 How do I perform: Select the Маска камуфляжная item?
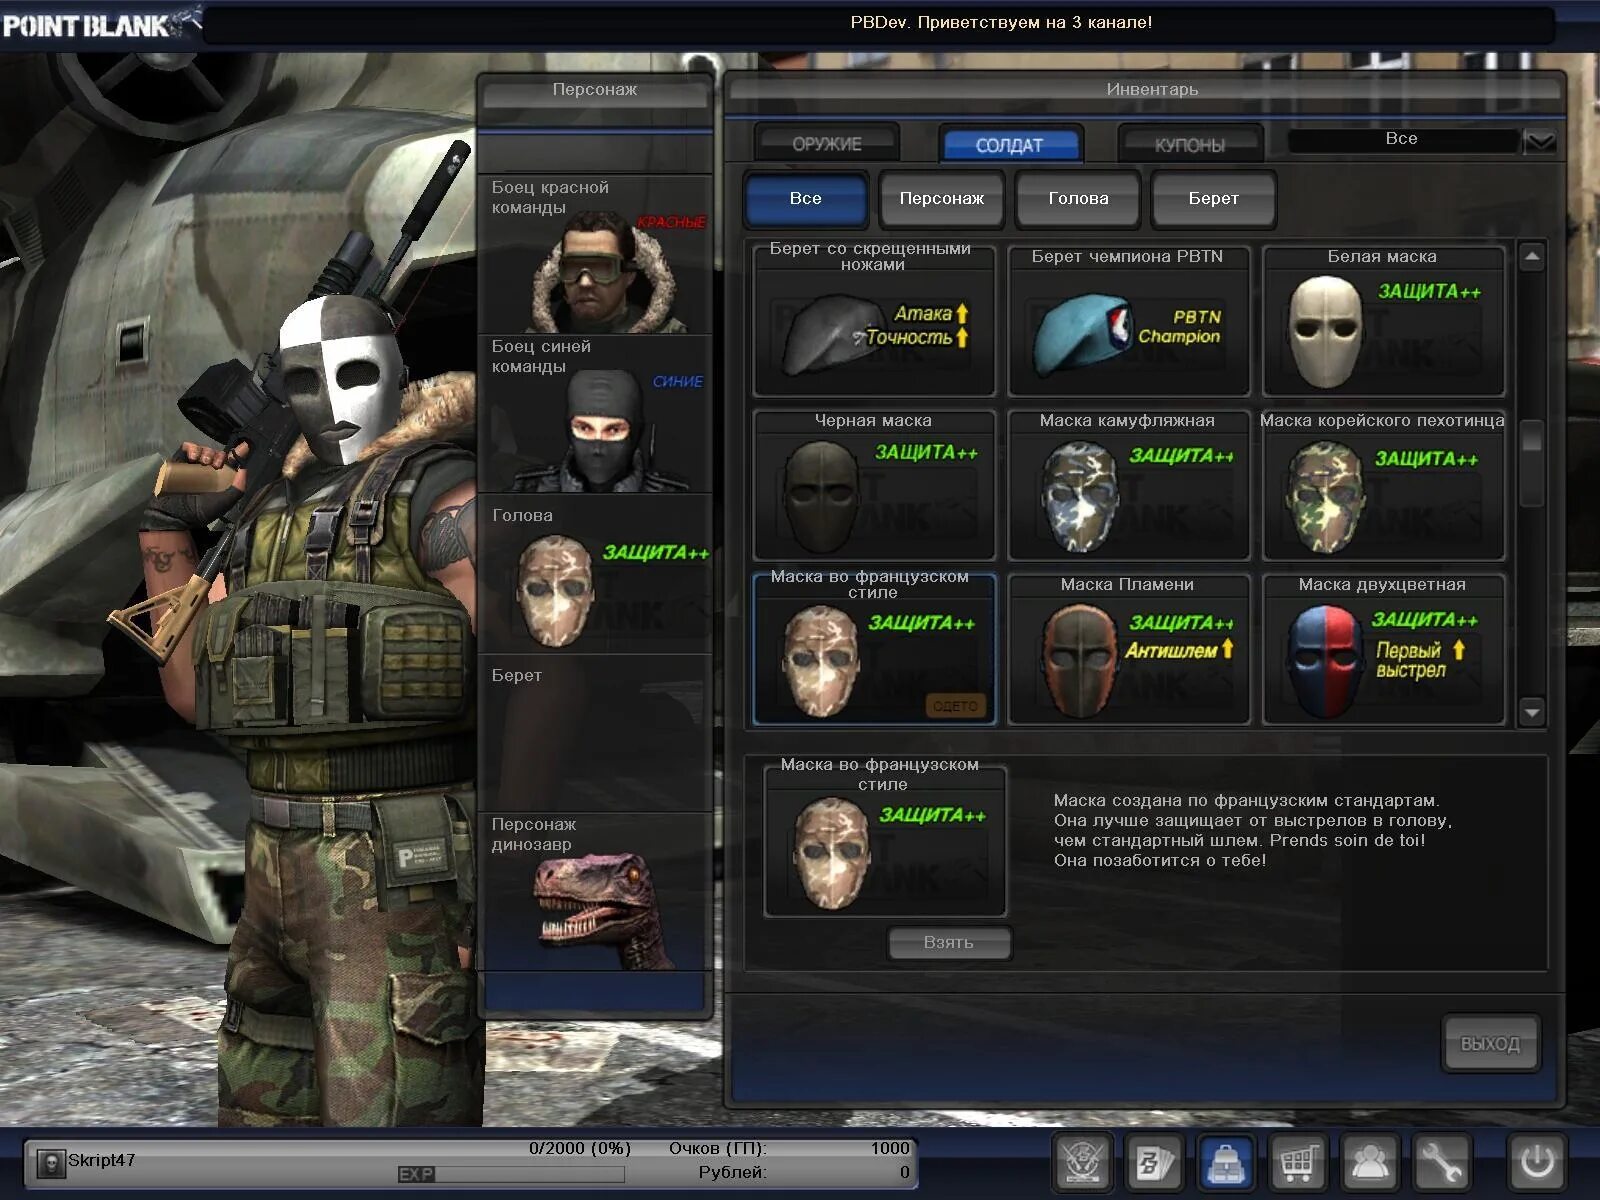[x=1128, y=484]
